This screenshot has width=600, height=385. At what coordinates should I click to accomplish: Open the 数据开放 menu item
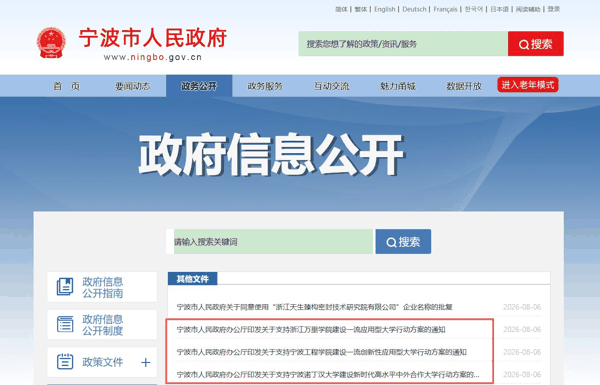click(464, 86)
